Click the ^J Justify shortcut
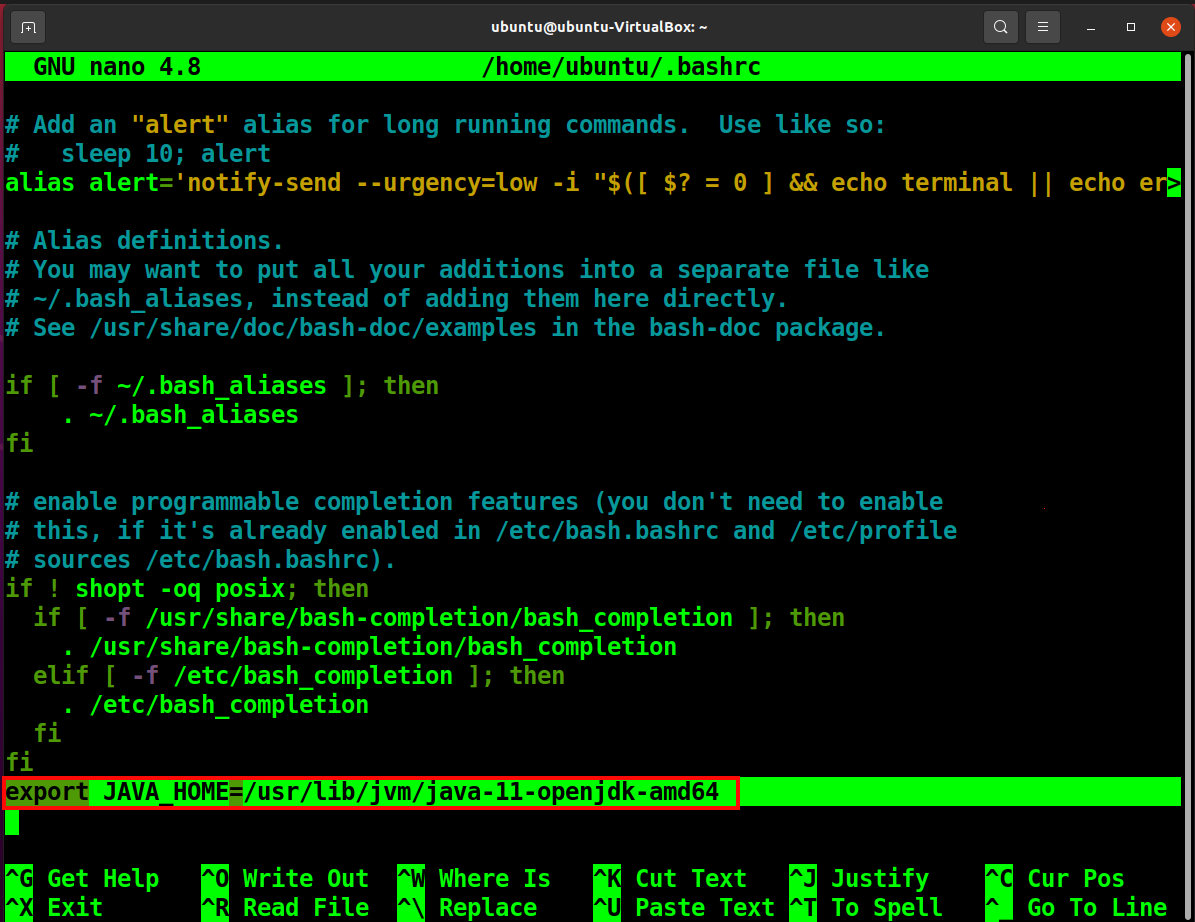 coord(860,879)
